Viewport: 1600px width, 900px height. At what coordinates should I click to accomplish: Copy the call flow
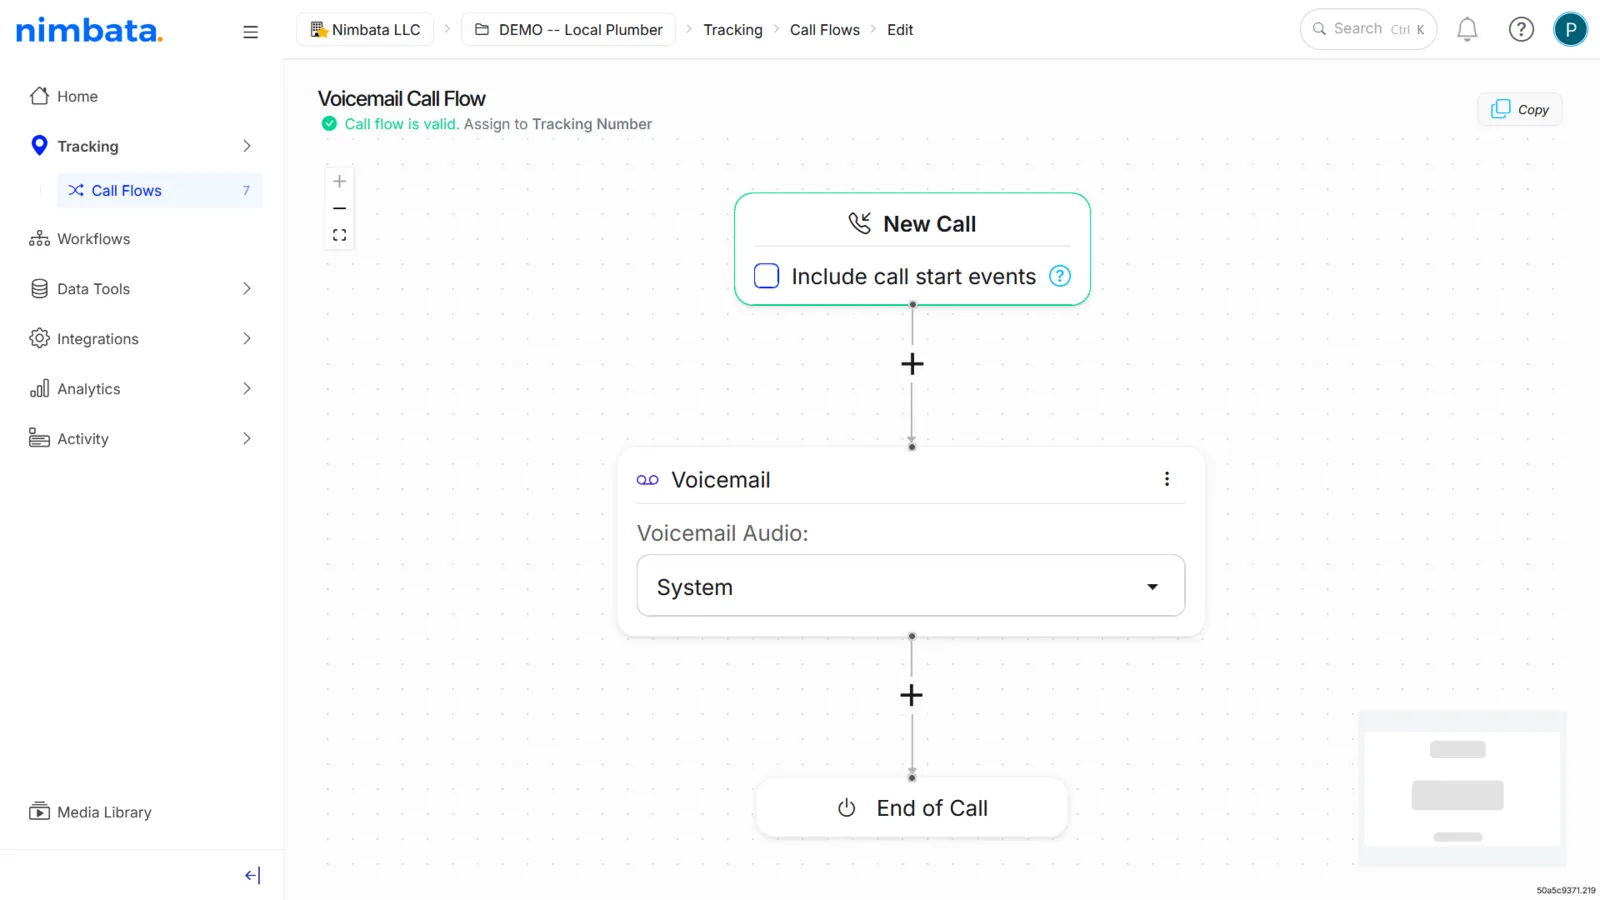(x=1520, y=109)
